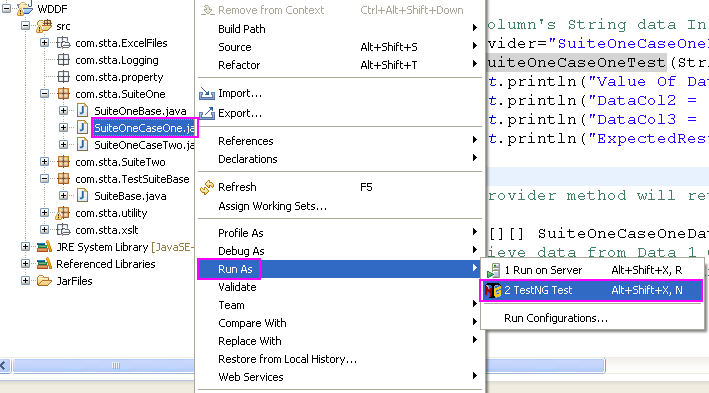Click the com.stta.SuiteOne package icon
This screenshot has width=709, height=393.
[x=63, y=94]
